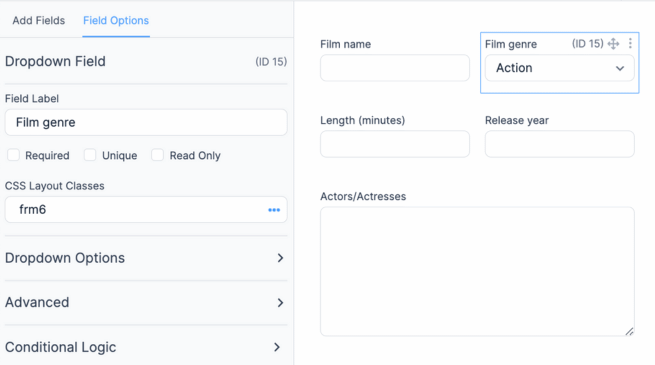Click the move handle icon on Film genre field
Screen dimensions: 655x365
(x=613, y=44)
